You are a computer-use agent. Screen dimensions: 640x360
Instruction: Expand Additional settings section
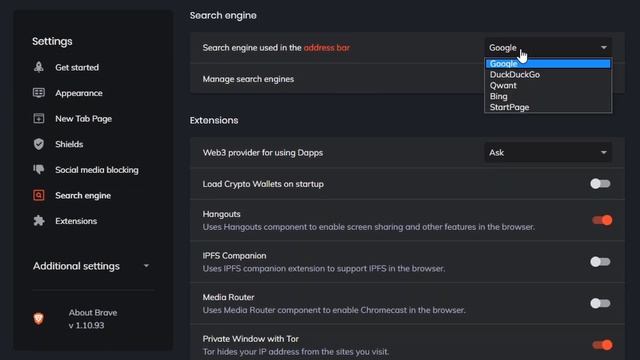[91, 266]
